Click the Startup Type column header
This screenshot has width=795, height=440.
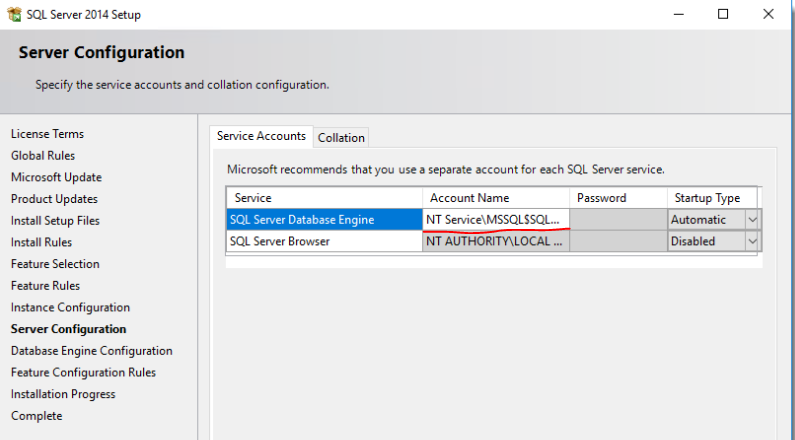712,198
